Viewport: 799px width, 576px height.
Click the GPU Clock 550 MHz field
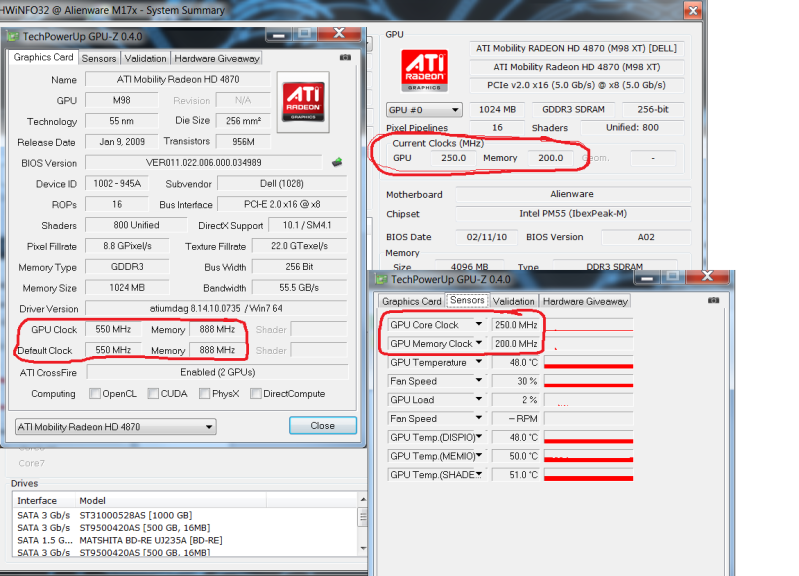point(113,329)
